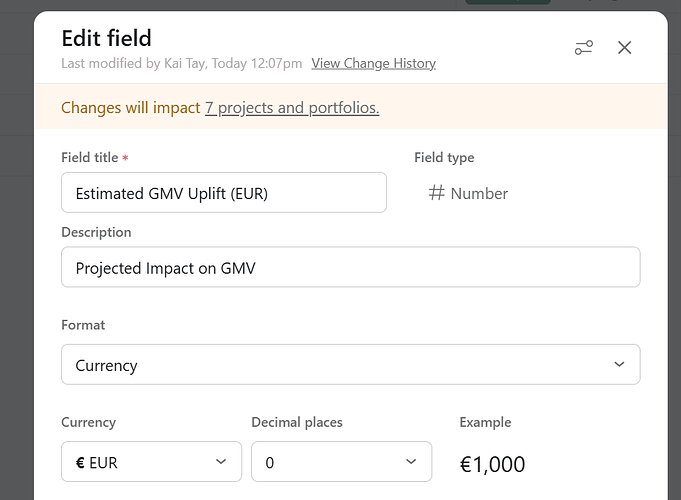Screen dimensions: 681x500
Task: Click the Field type label
Action: click(x=444, y=157)
